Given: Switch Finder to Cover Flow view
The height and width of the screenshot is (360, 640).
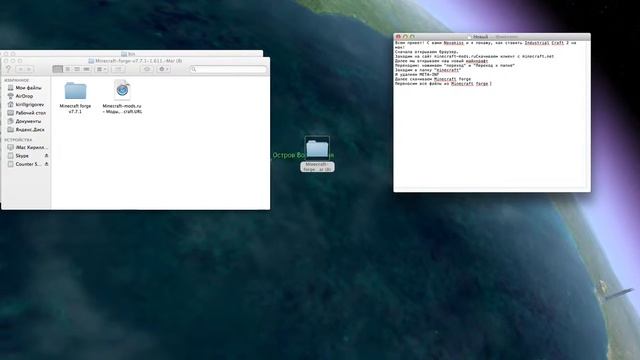Looking at the screenshot, I should (86, 69).
